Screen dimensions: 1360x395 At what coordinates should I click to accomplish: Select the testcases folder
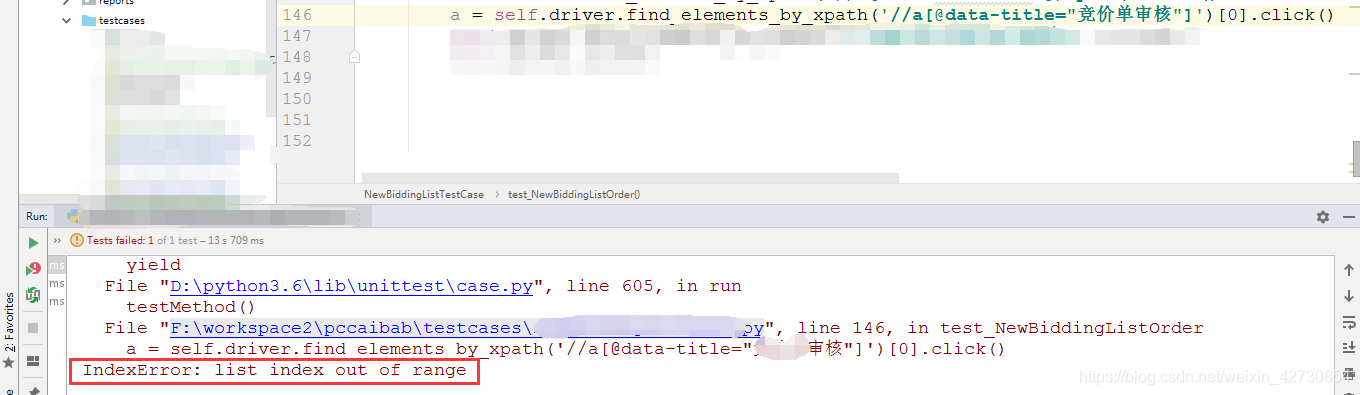point(122,20)
